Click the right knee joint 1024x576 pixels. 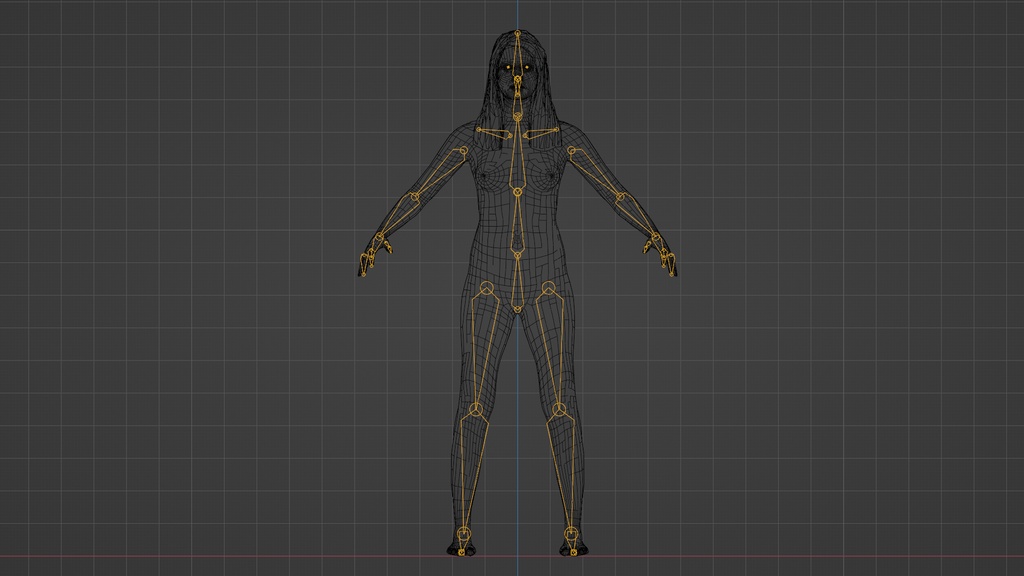click(558, 408)
